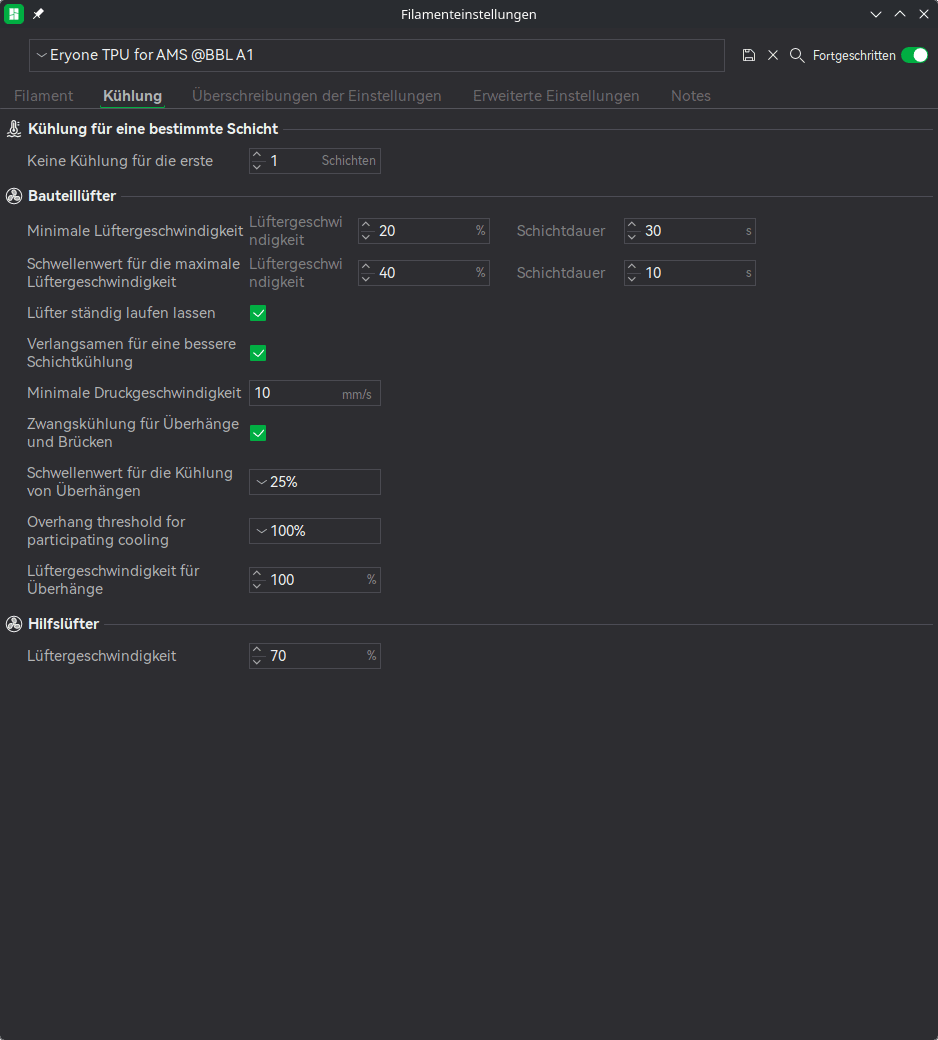Click the Minimale Druckgeschwindigkeit input field
This screenshot has height=1040, width=938.
pos(314,393)
